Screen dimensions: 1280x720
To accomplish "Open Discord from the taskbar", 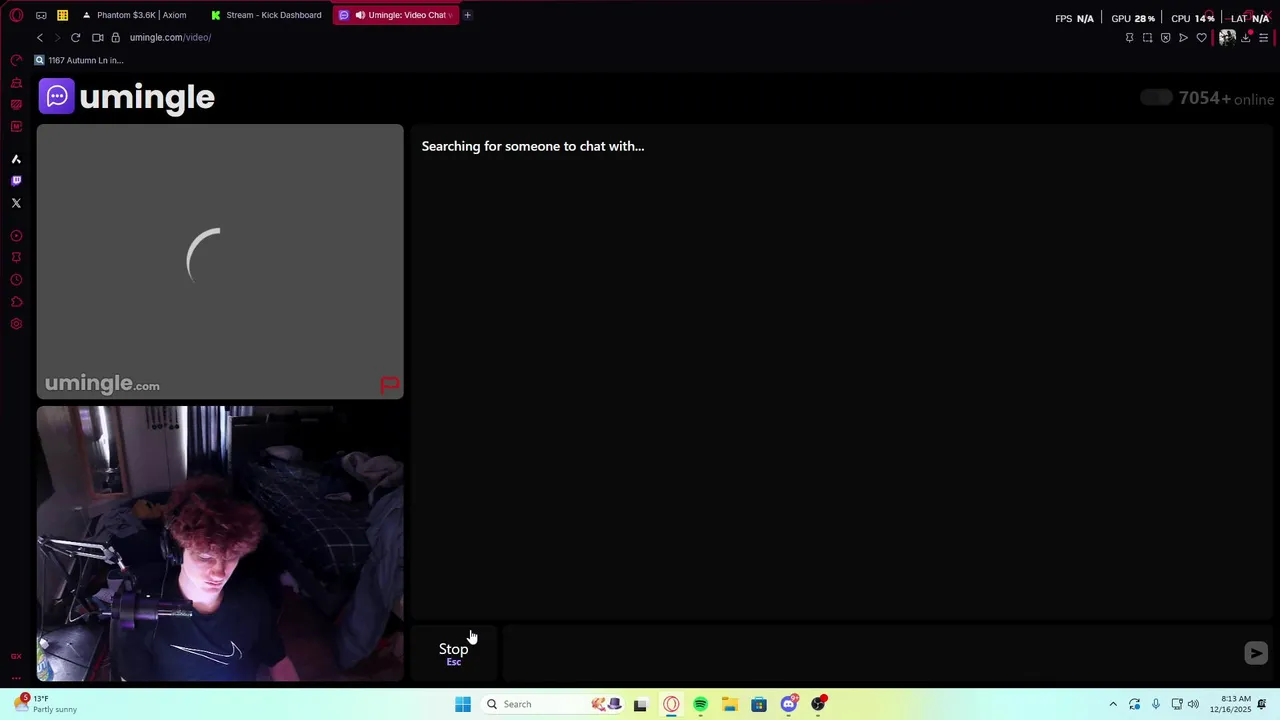I will coord(789,704).
